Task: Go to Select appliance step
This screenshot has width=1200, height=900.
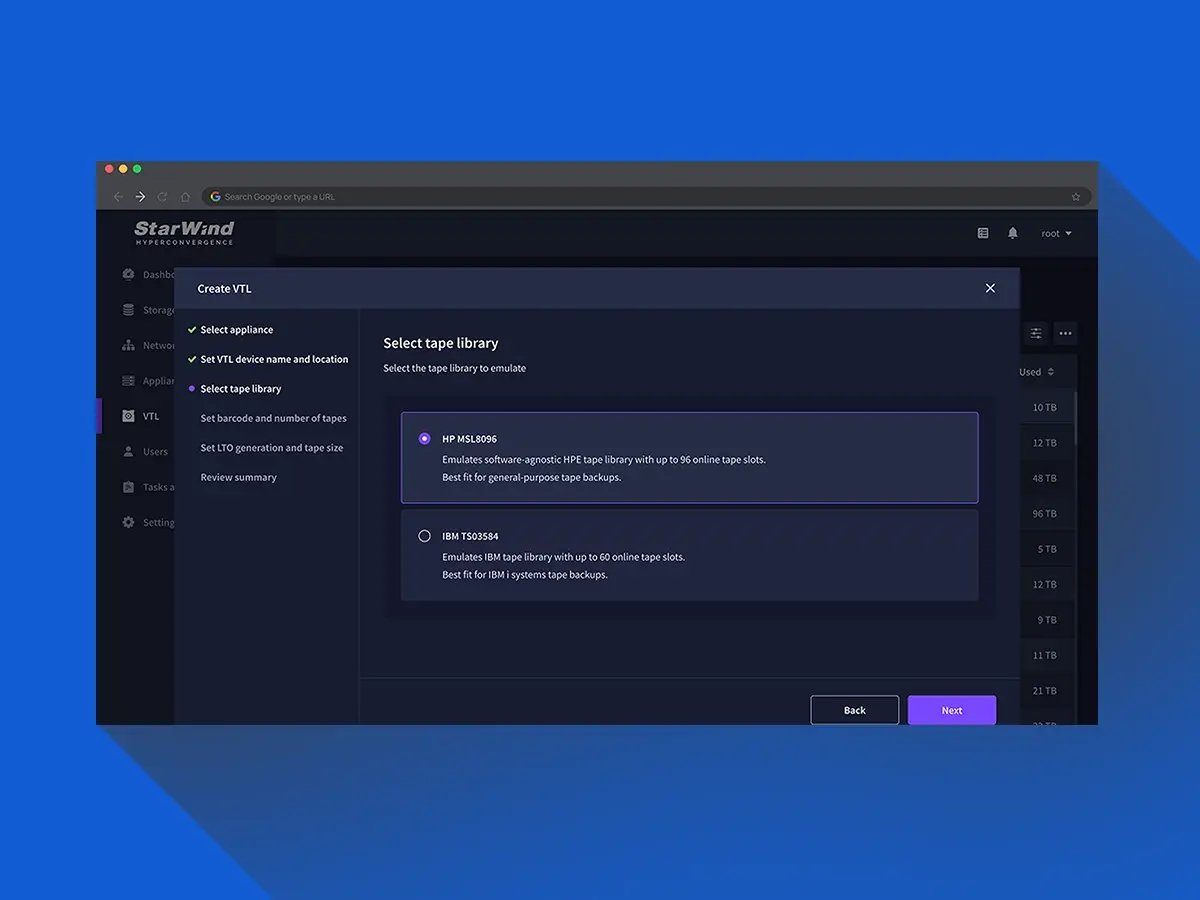Action: pos(236,330)
